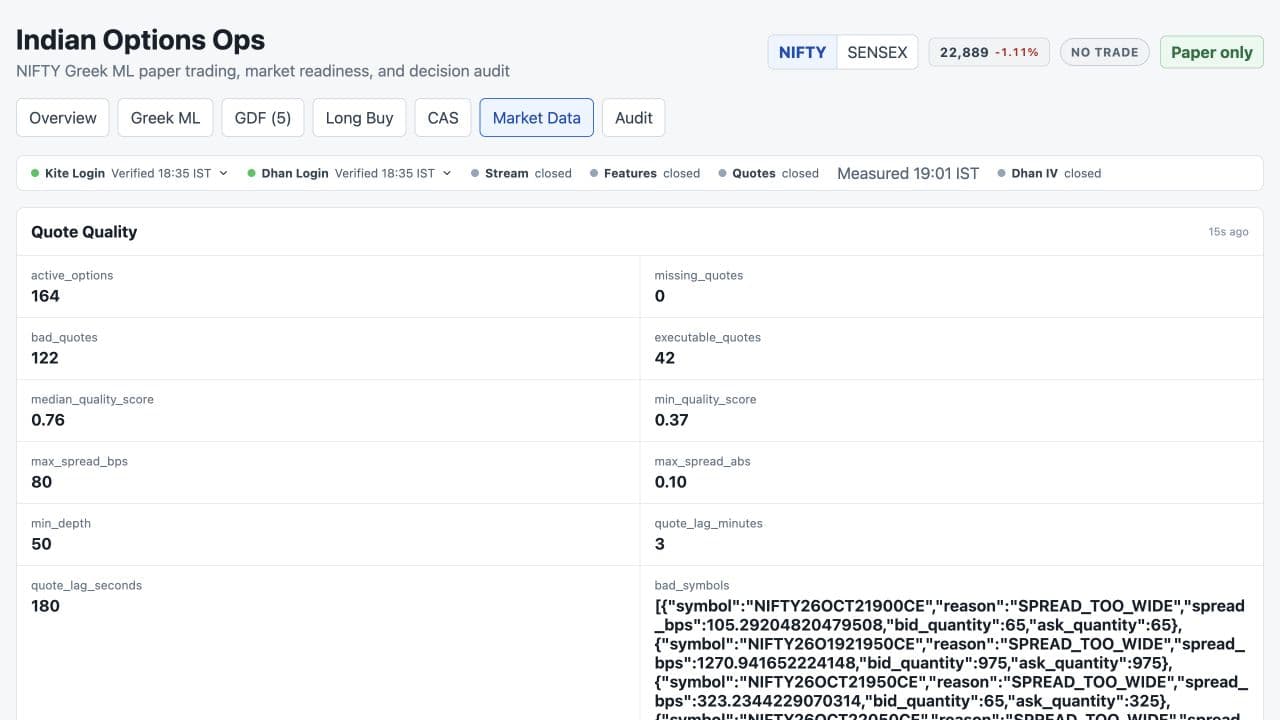Image resolution: width=1280 pixels, height=720 pixels.
Task: Select the min_quality_score value 0.37
Action: point(672,420)
